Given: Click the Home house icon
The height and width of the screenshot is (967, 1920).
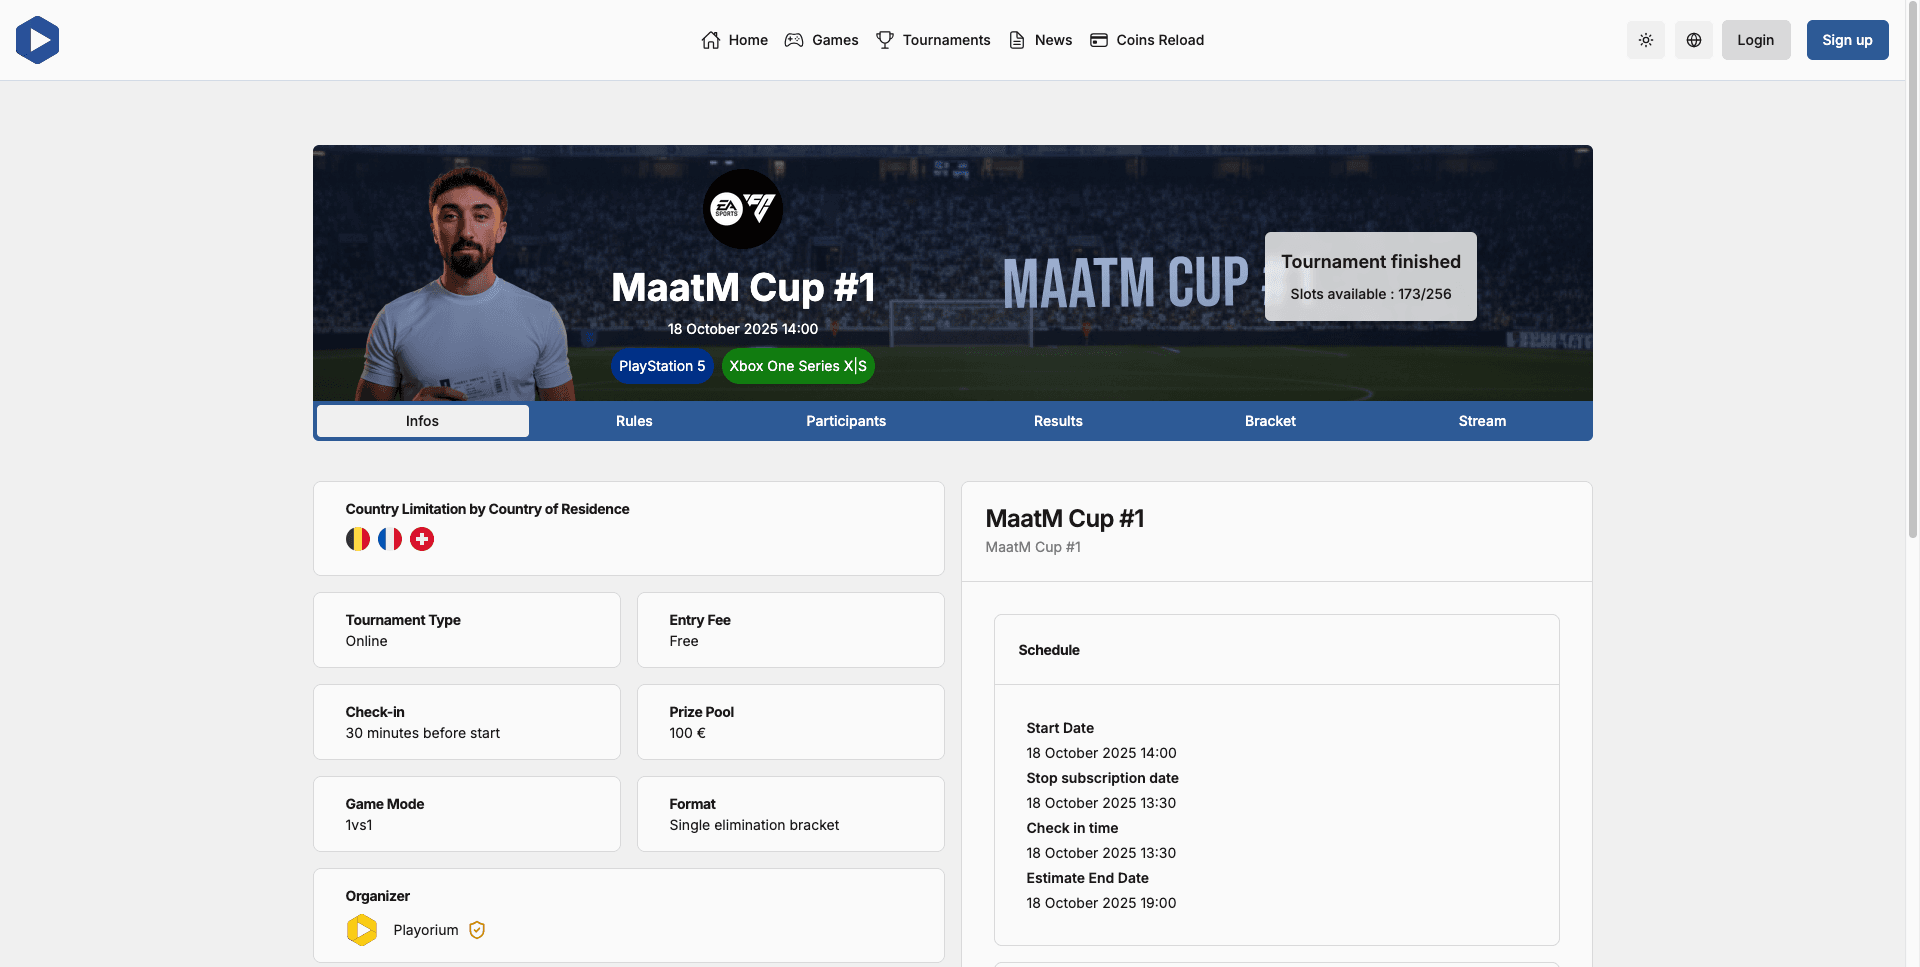Looking at the screenshot, I should pos(711,40).
